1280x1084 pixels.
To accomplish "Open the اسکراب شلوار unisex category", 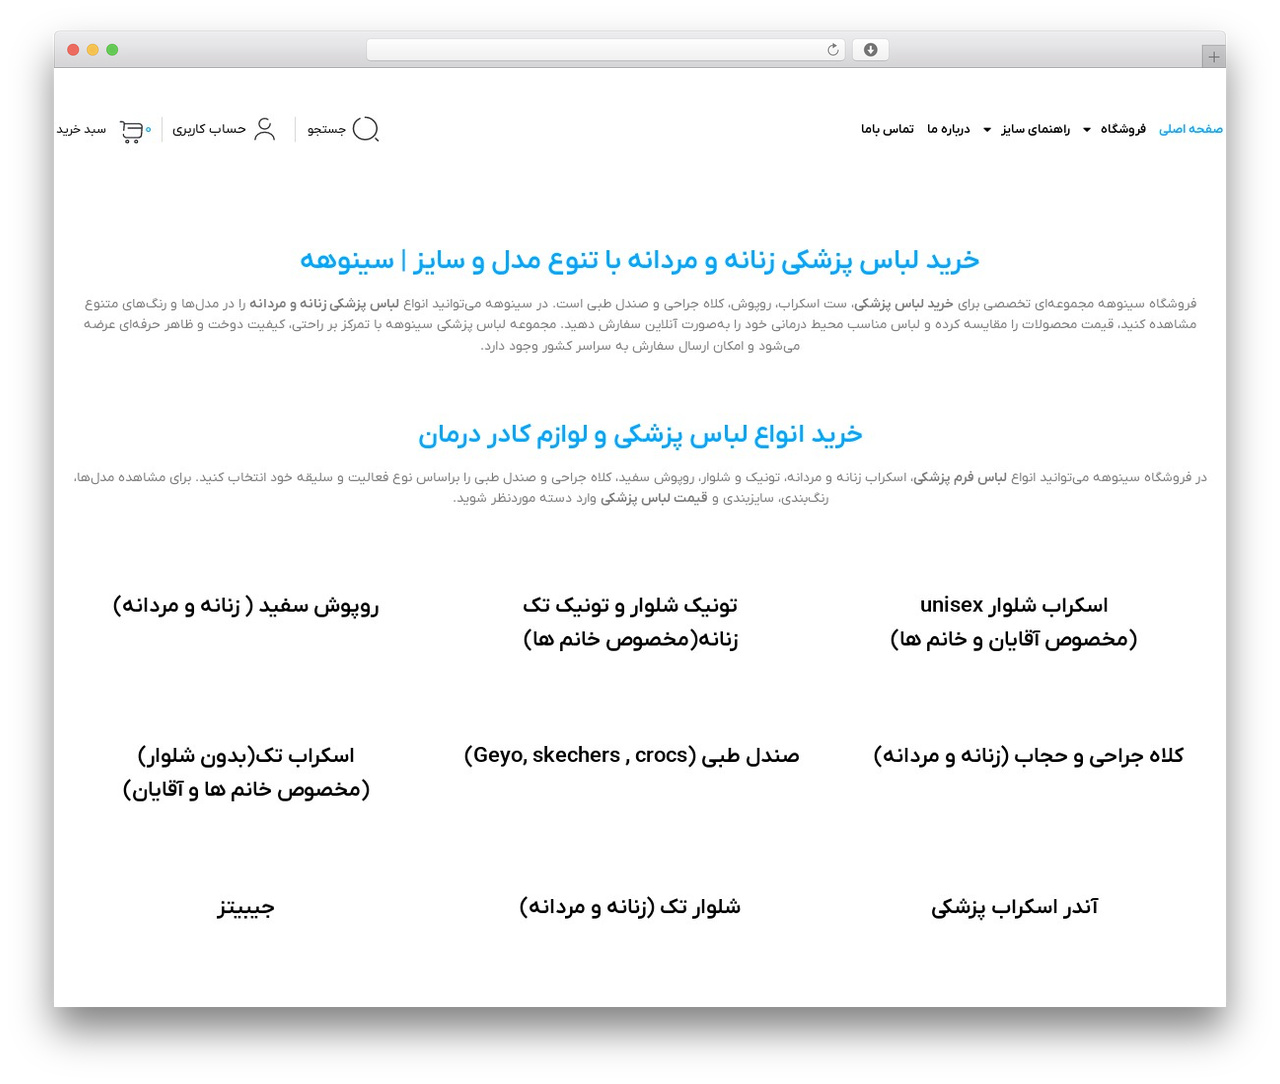I will [x=1014, y=622].
